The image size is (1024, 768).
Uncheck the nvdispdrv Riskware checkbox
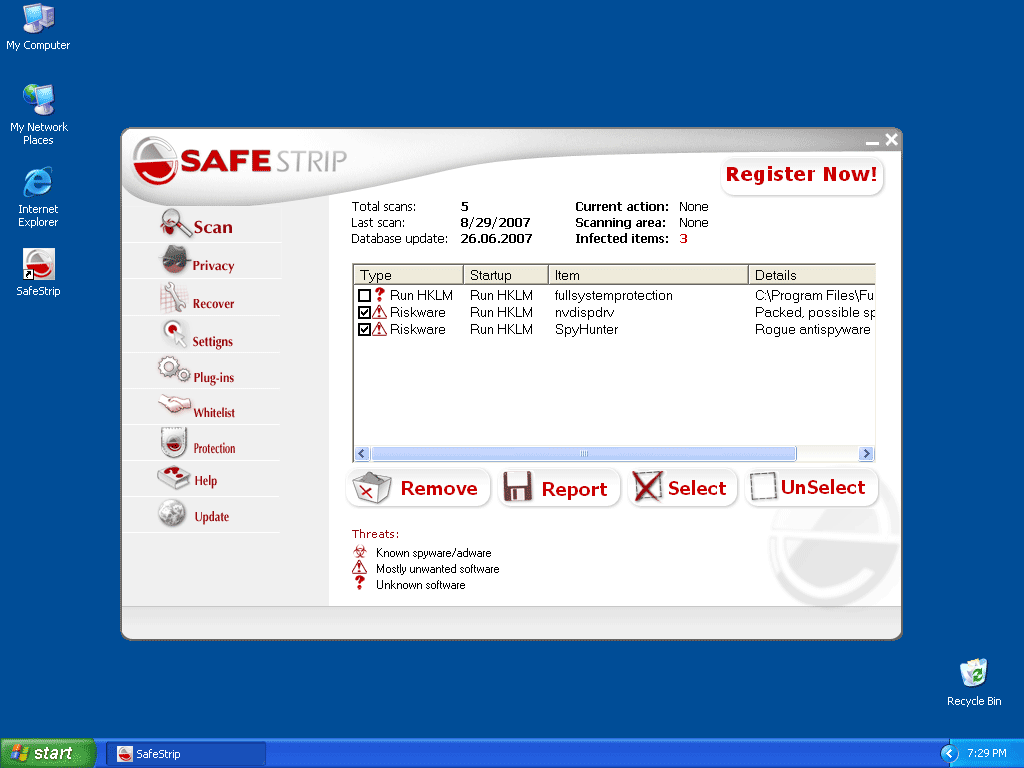(x=364, y=313)
